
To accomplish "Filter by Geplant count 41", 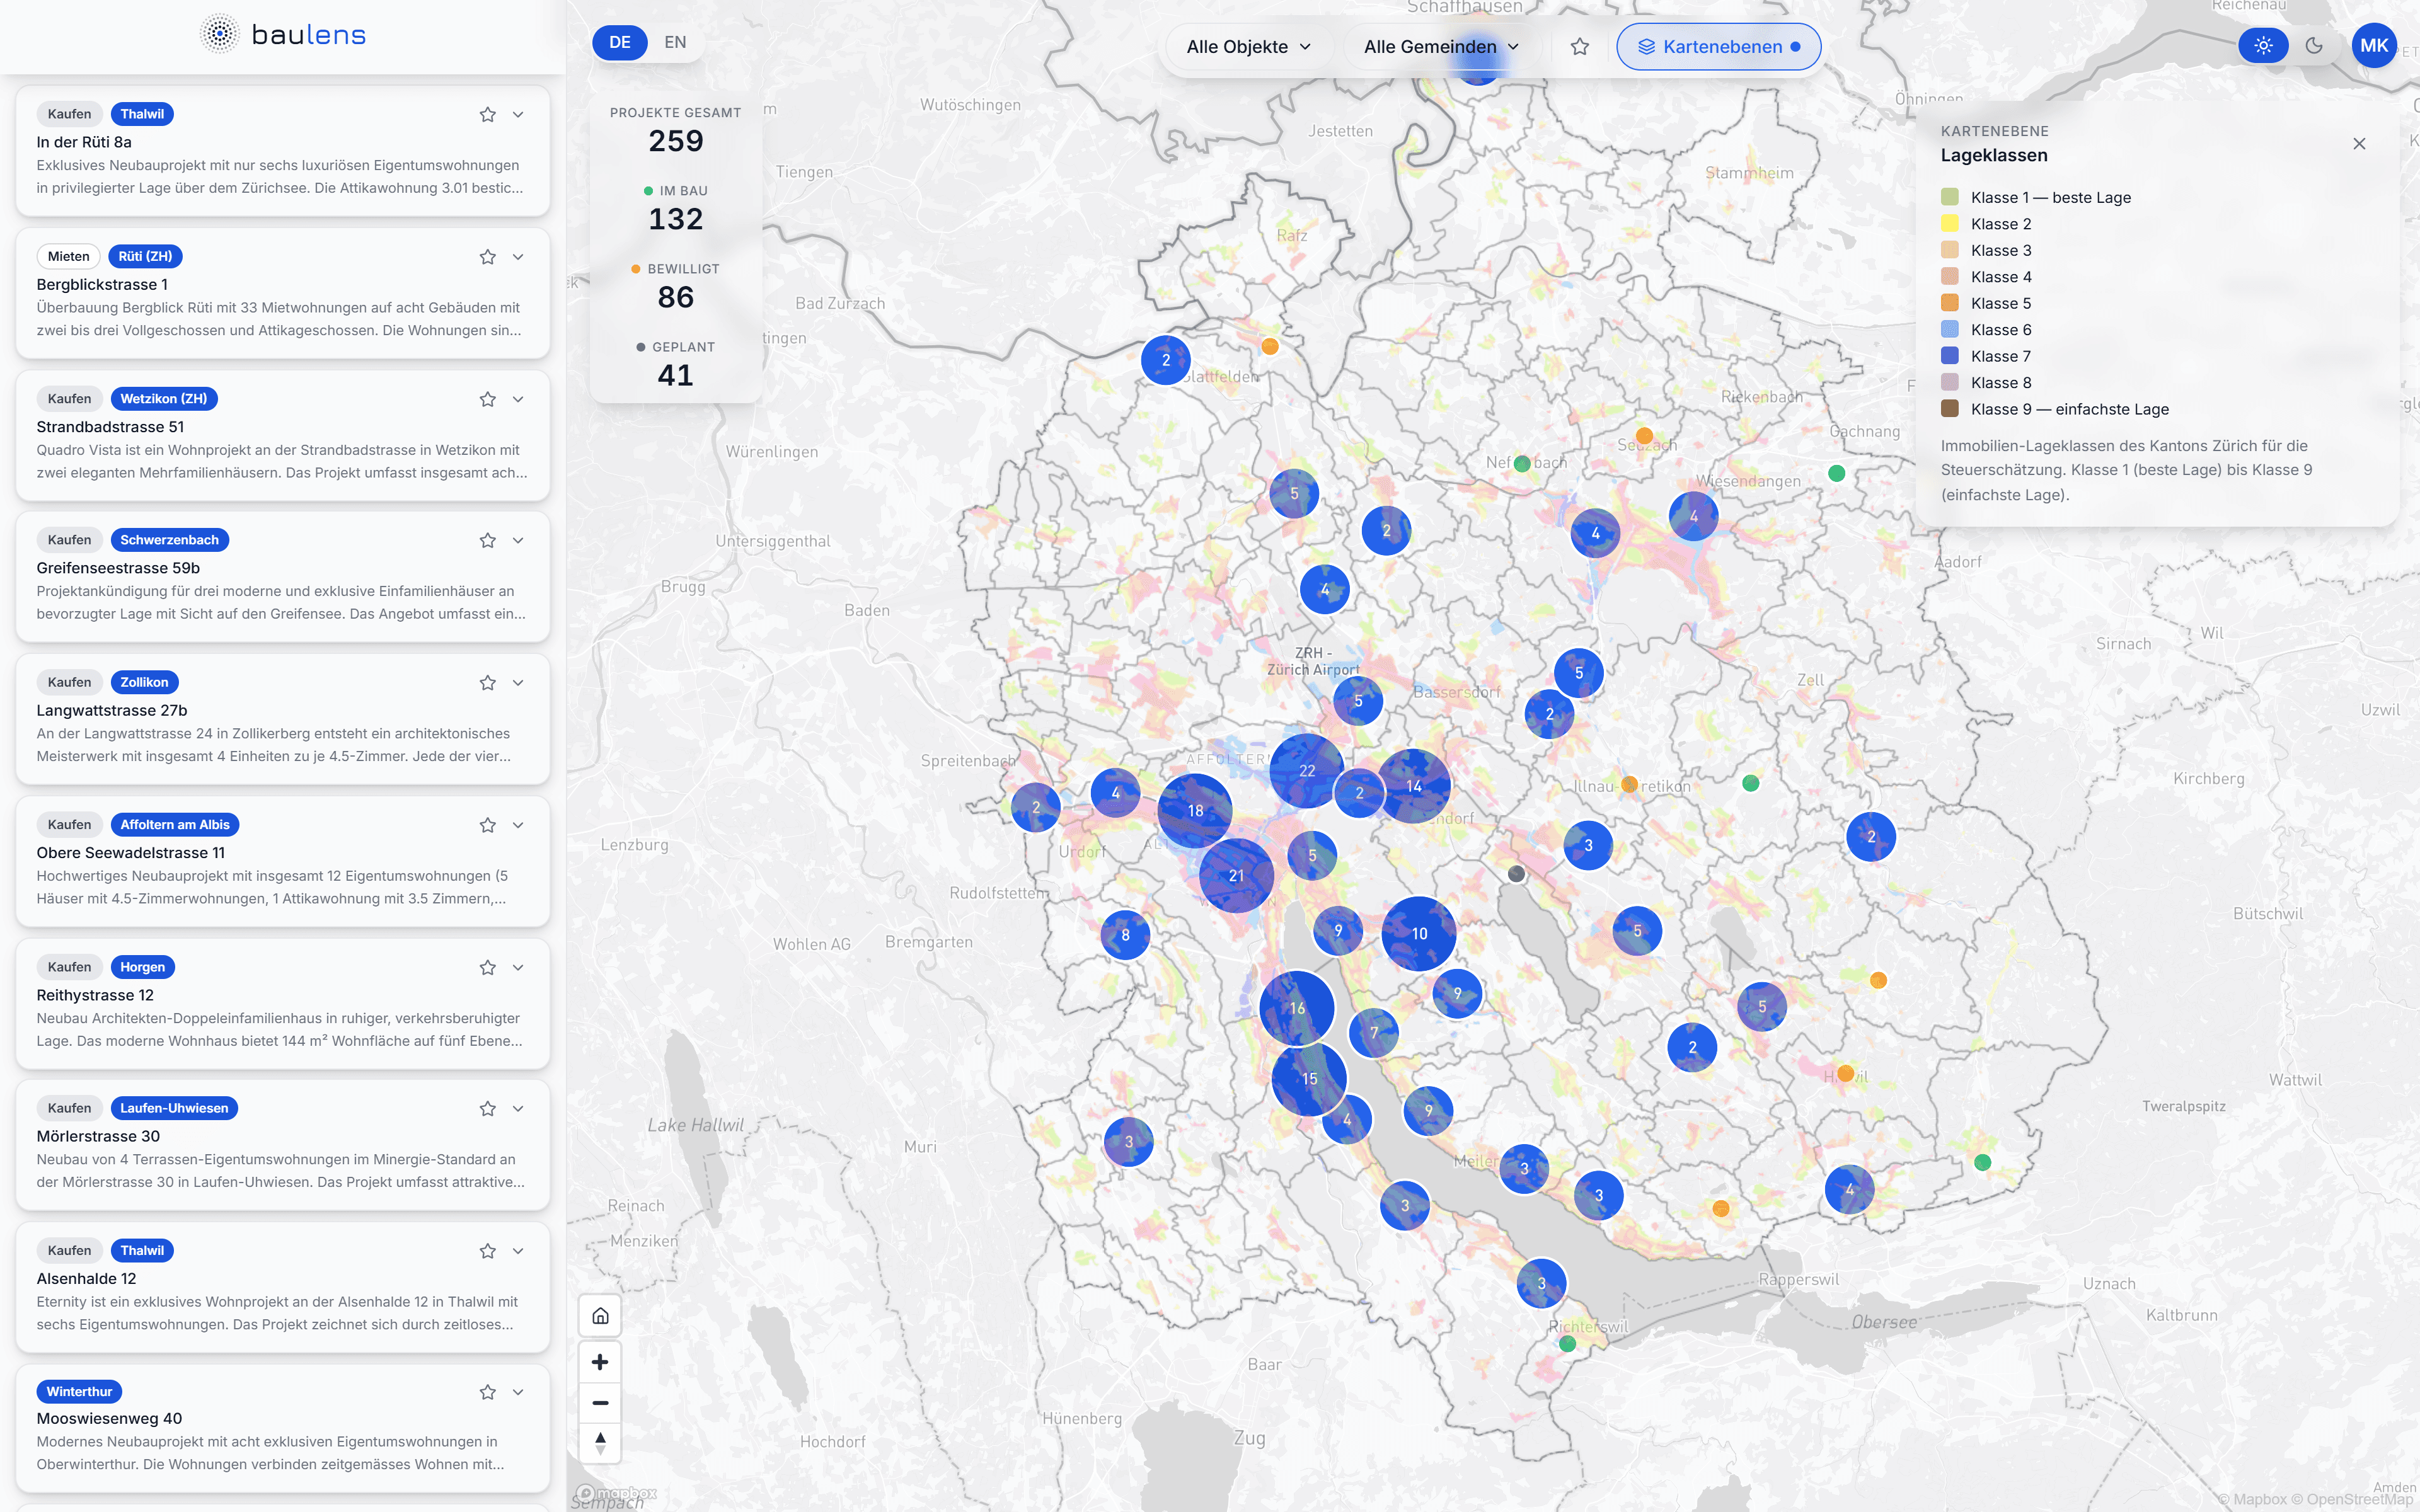I will (676, 365).
